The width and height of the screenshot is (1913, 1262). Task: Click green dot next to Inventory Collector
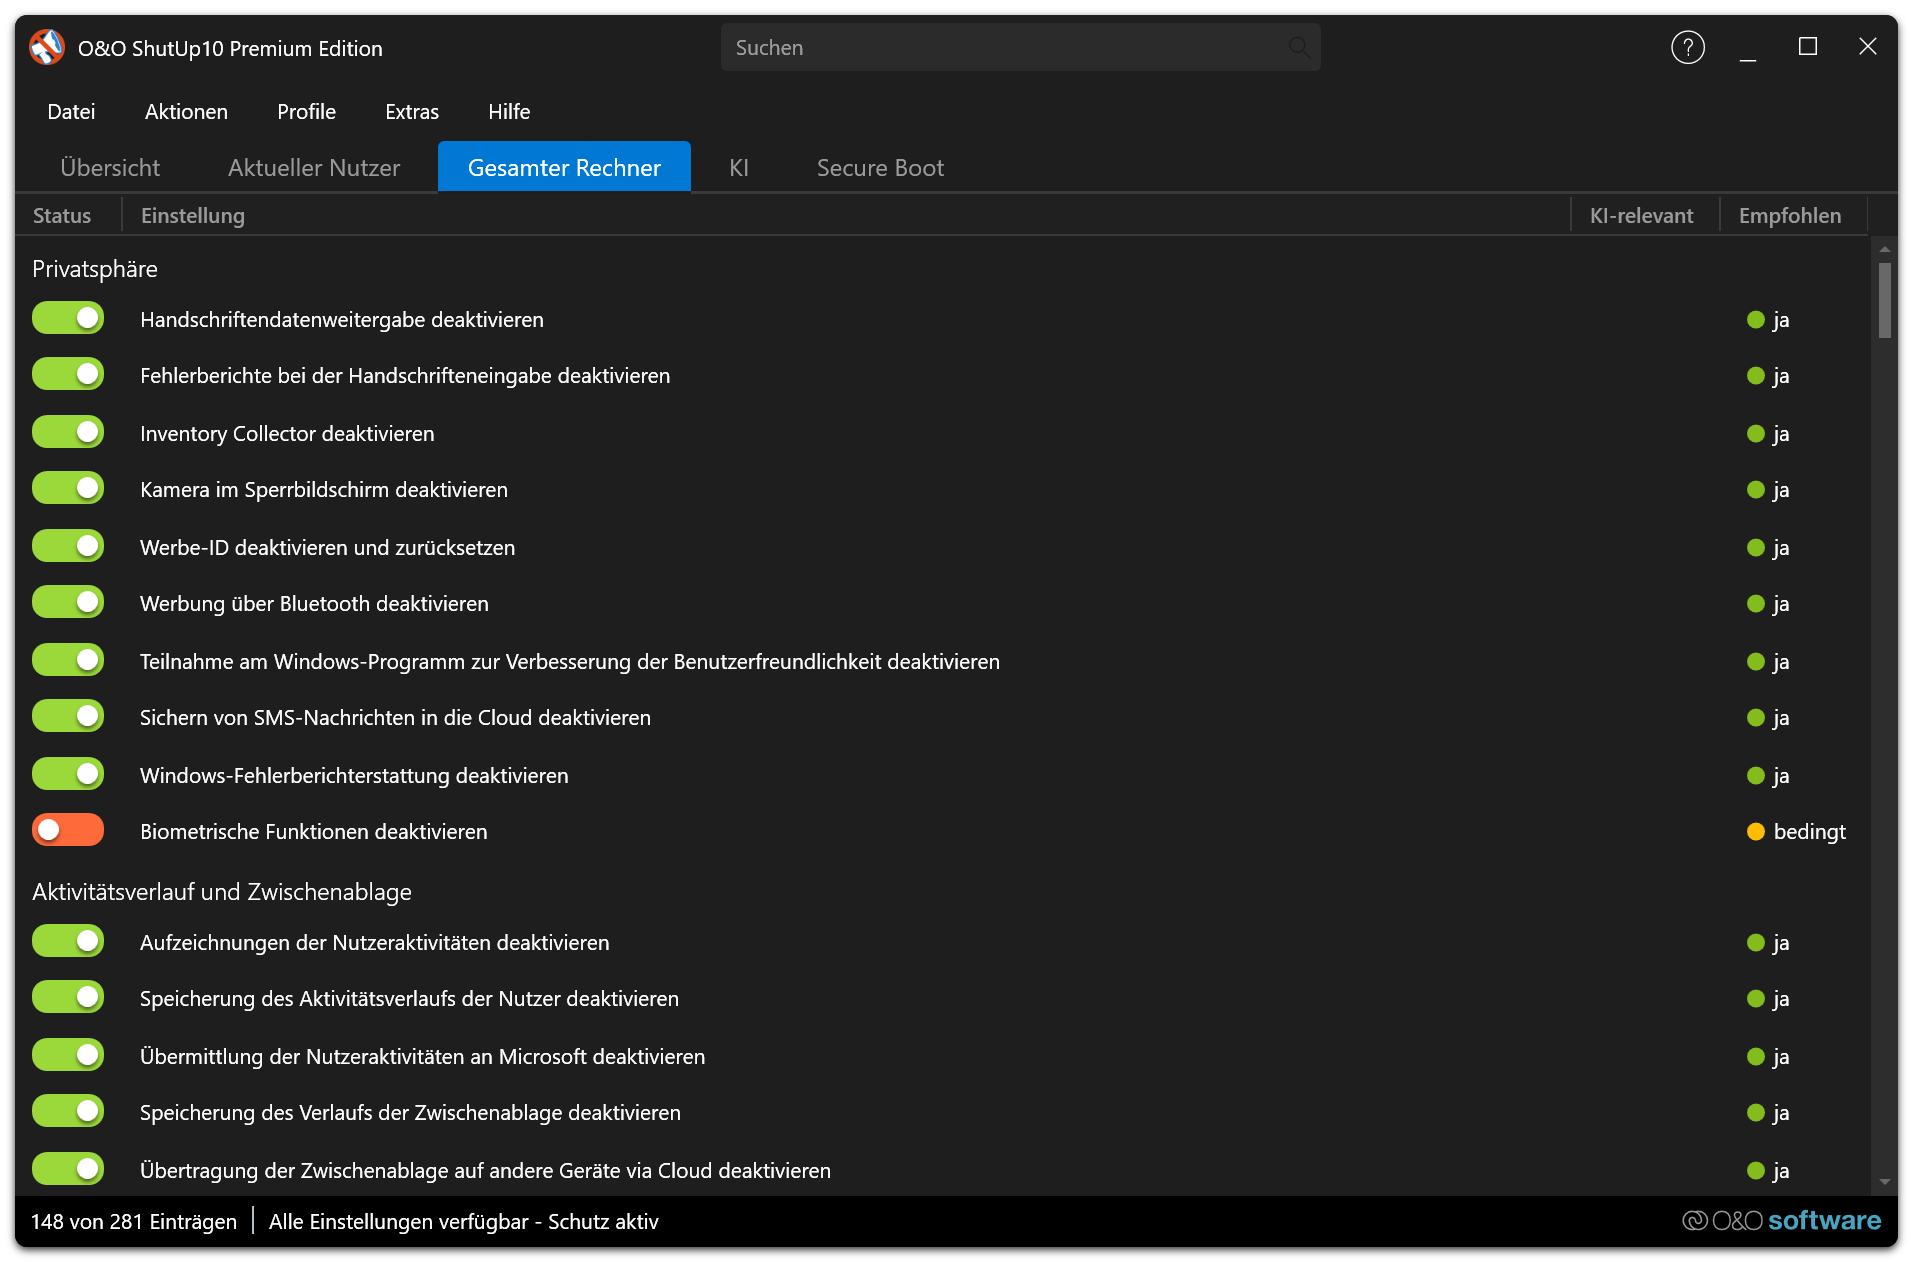pos(1755,434)
